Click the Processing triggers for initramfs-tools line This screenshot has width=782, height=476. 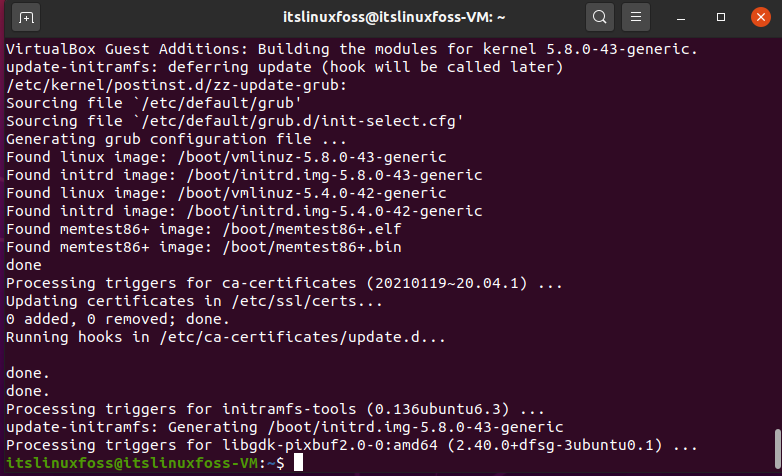point(275,409)
